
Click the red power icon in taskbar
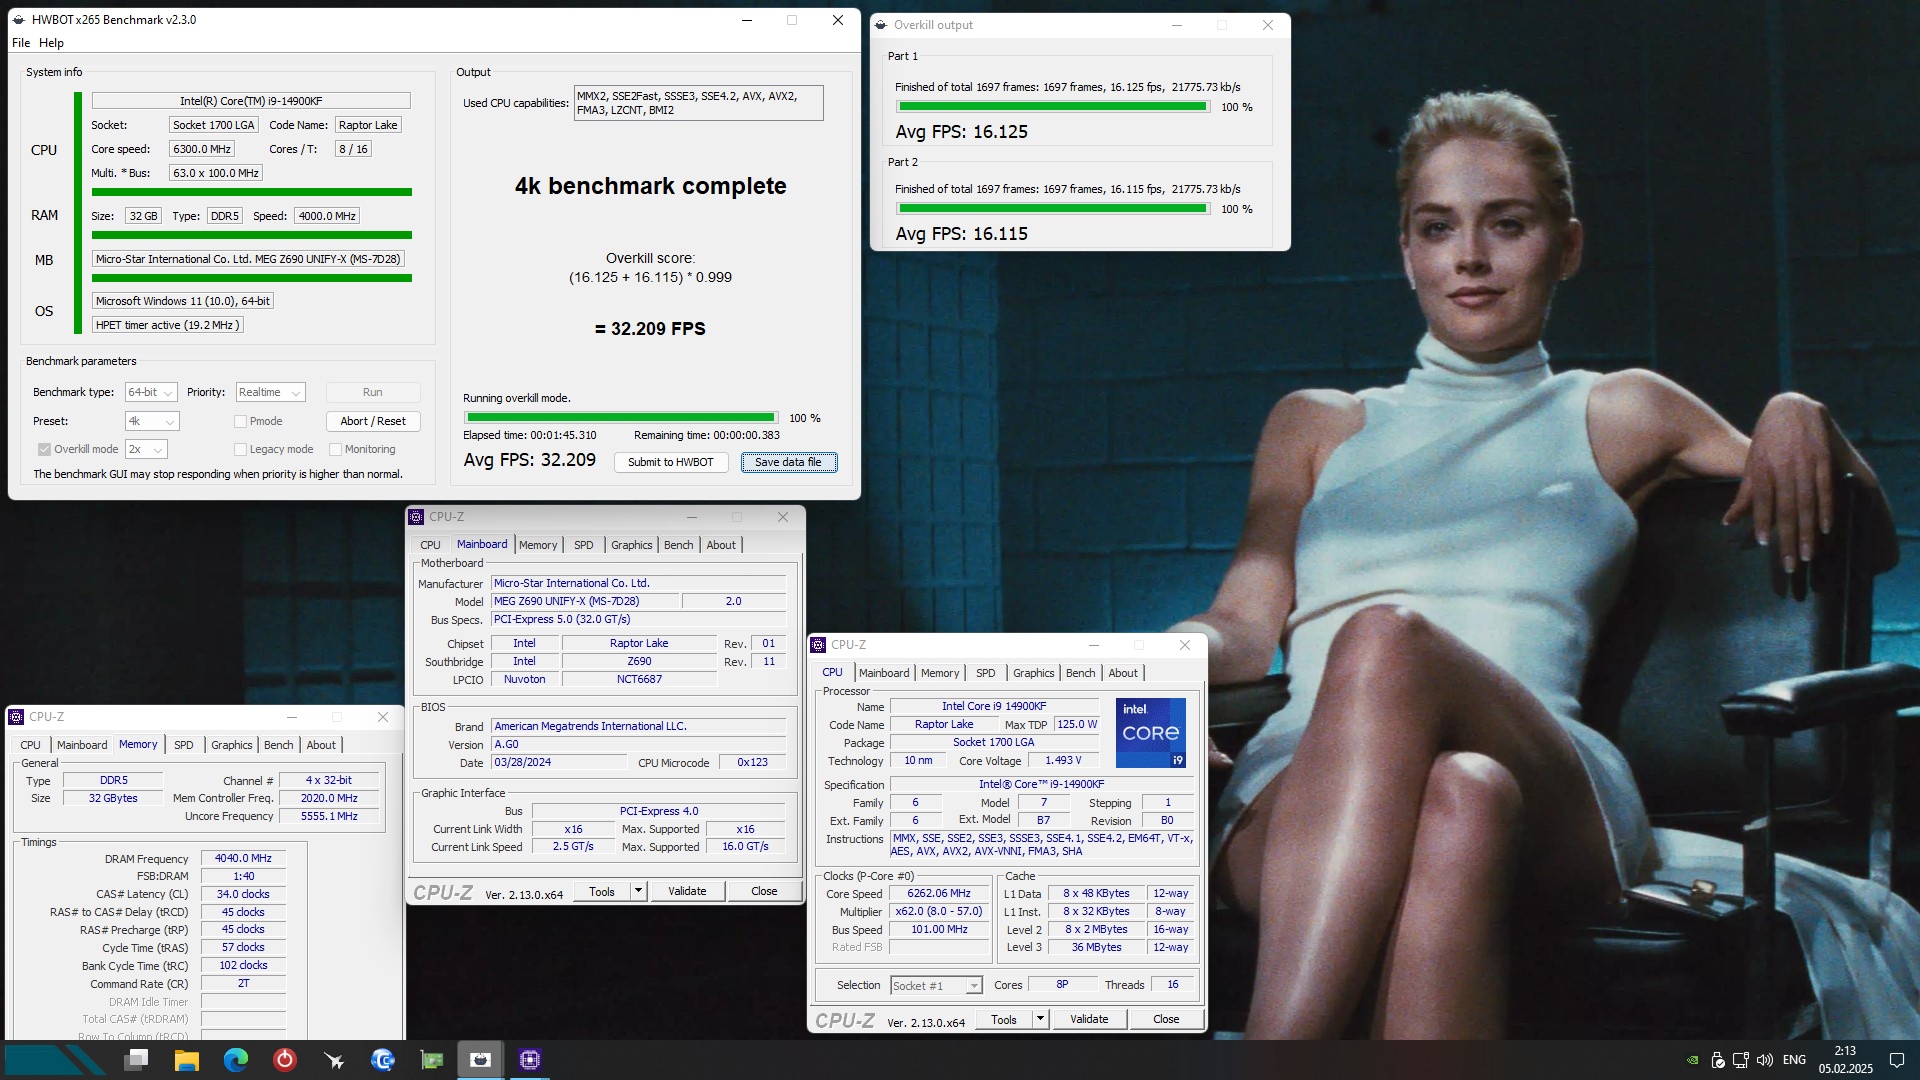tap(285, 1059)
